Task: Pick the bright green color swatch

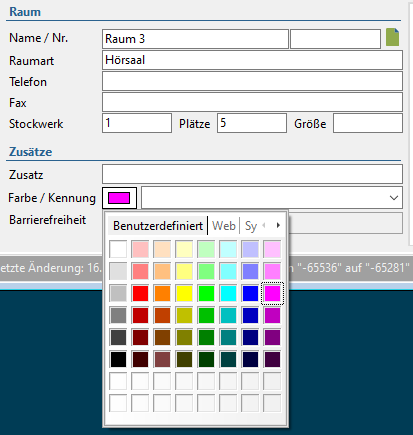Action: point(206,293)
